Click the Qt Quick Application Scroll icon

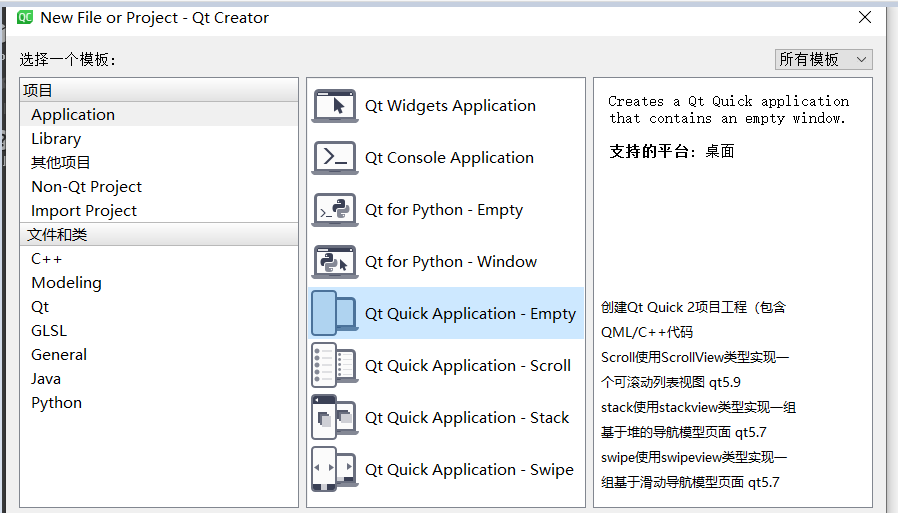335,365
